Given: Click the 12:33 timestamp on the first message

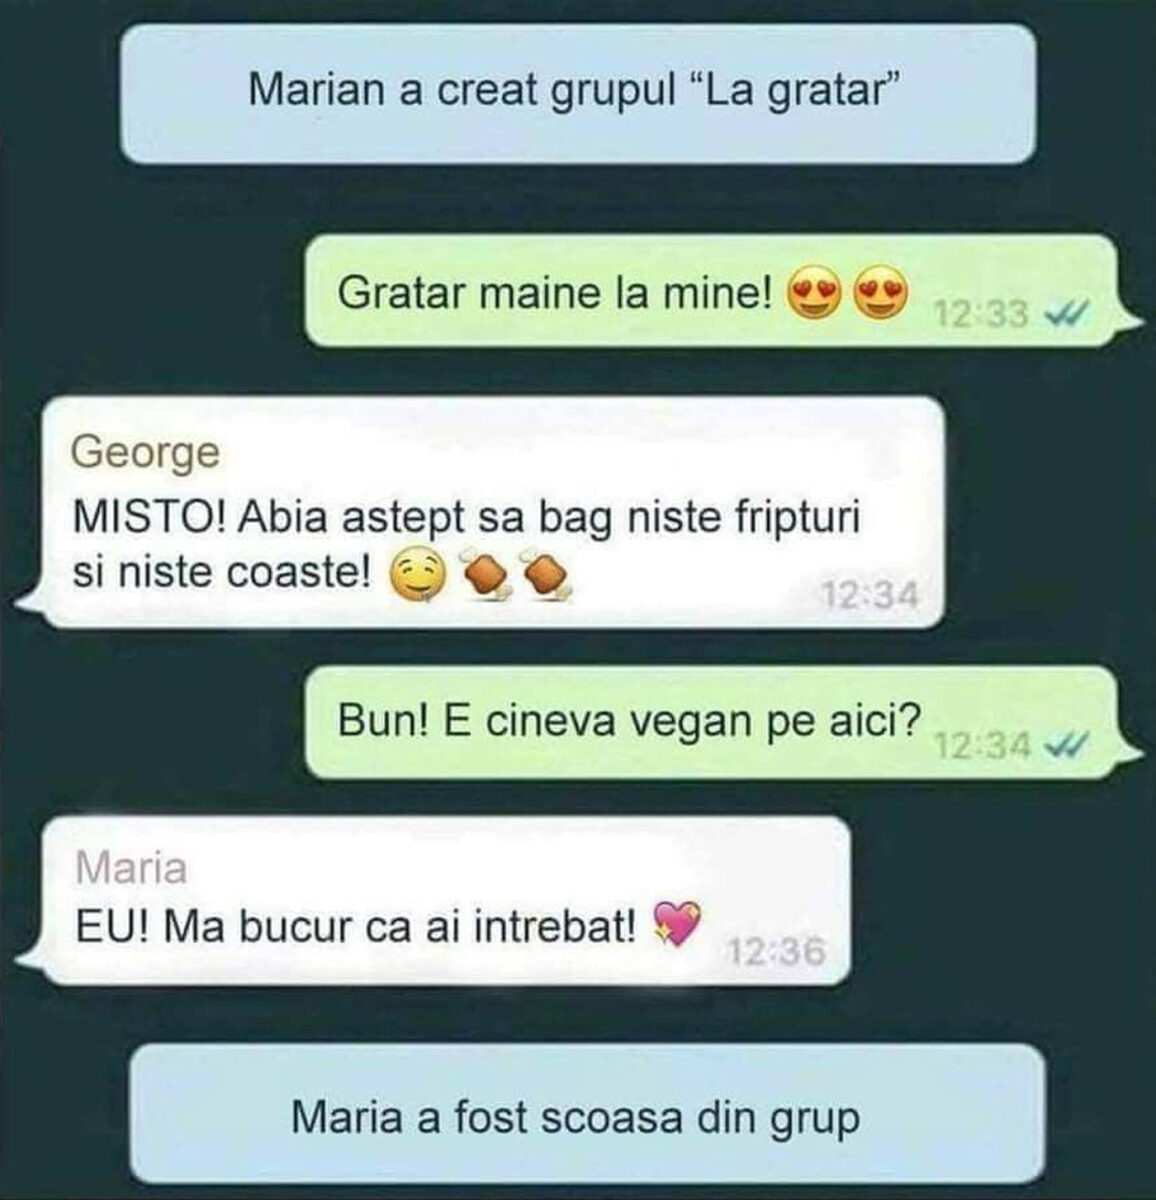Looking at the screenshot, I should click(x=980, y=315).
